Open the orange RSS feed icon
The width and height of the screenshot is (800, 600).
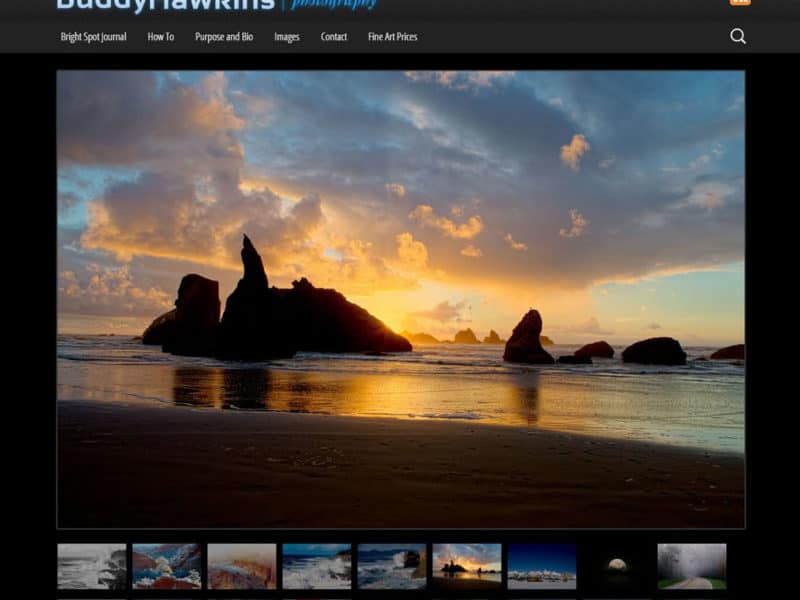click(740, 2)
